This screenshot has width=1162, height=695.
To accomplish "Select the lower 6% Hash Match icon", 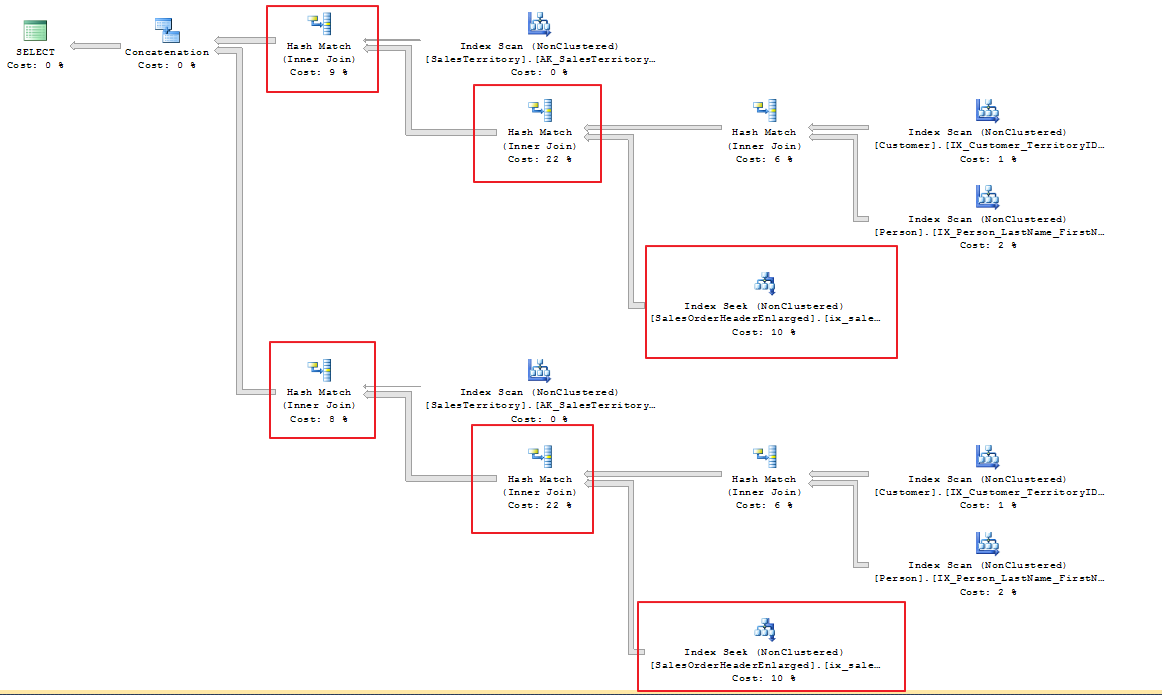I will click(765, 457).
